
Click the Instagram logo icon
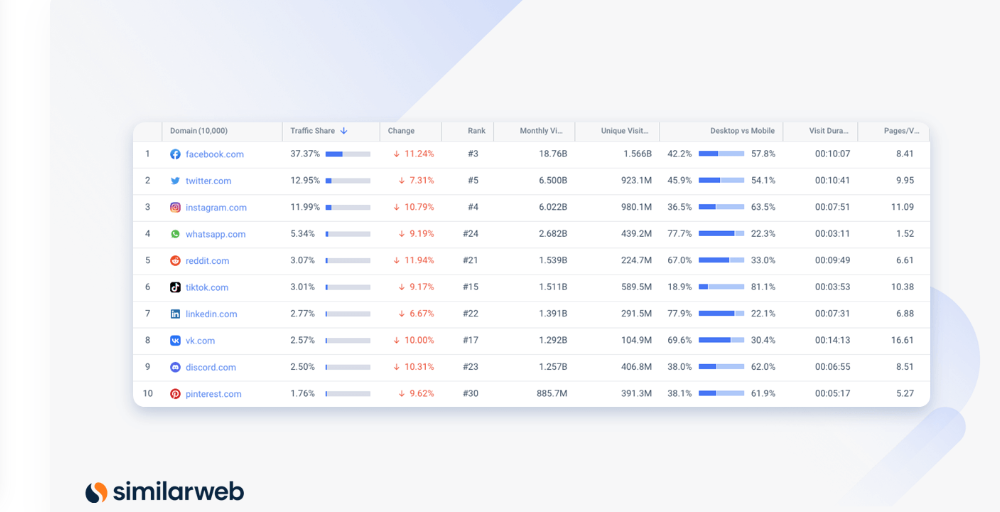coord(175,207)
